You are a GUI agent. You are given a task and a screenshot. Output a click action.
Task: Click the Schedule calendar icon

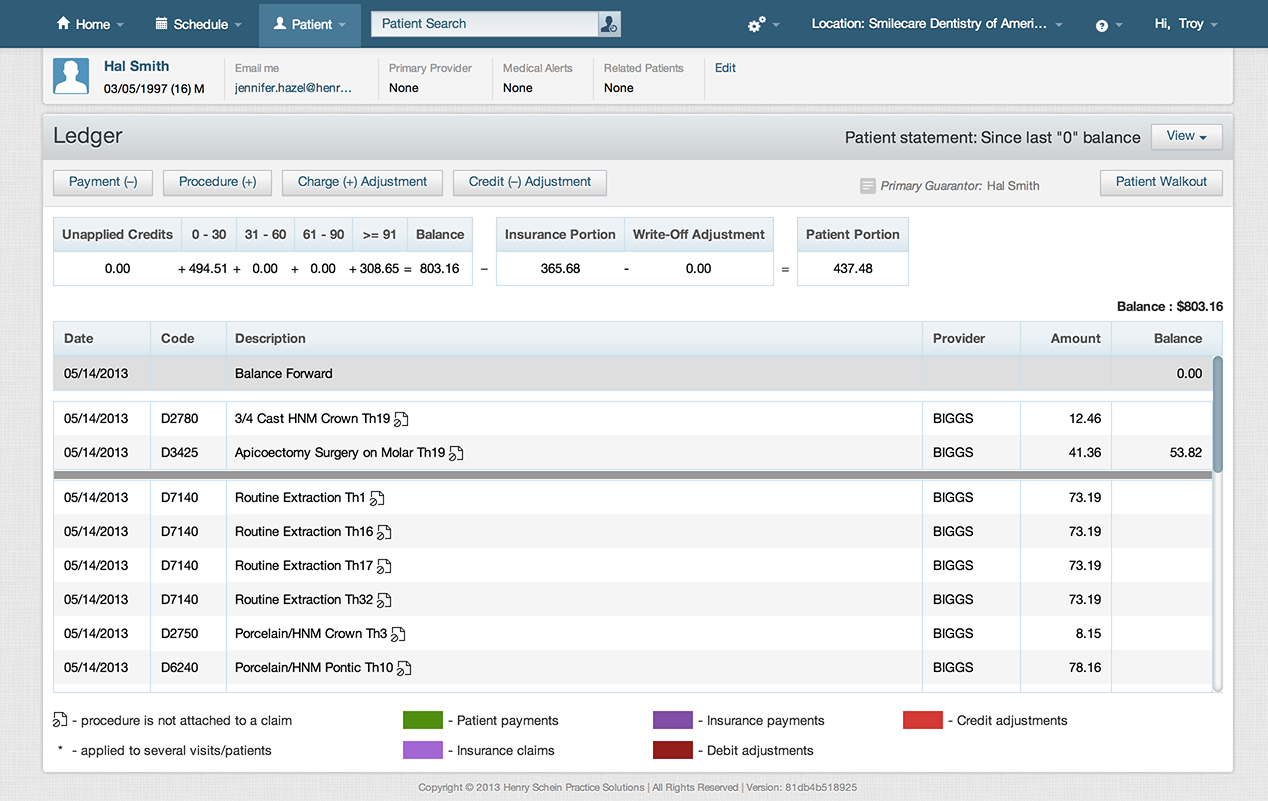[163, 22]
